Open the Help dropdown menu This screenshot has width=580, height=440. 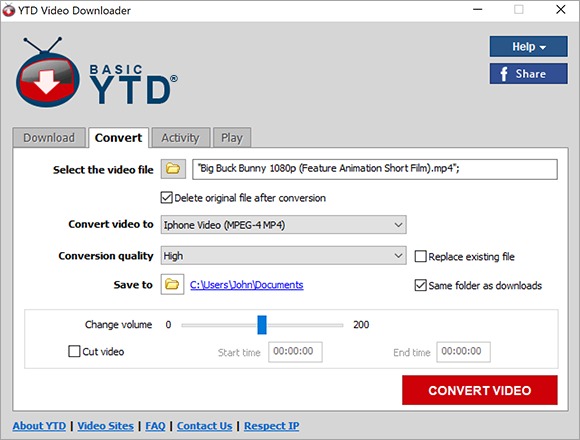(529, 46)
